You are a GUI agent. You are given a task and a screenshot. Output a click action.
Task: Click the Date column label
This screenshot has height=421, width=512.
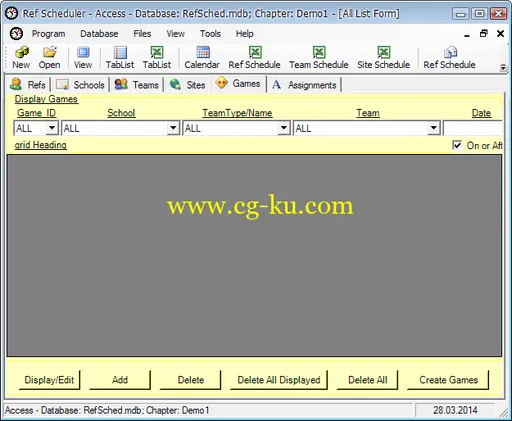pyautogui.click(x=481, y=113)
